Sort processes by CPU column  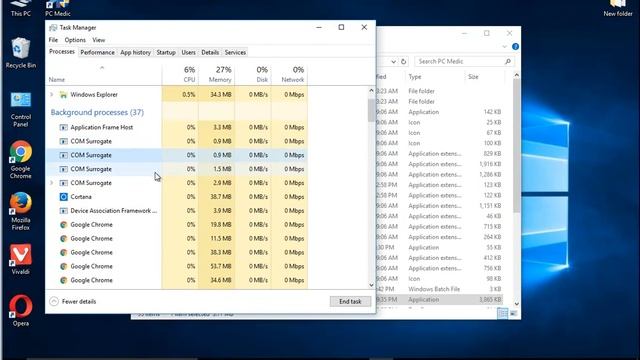click(180, 74)
